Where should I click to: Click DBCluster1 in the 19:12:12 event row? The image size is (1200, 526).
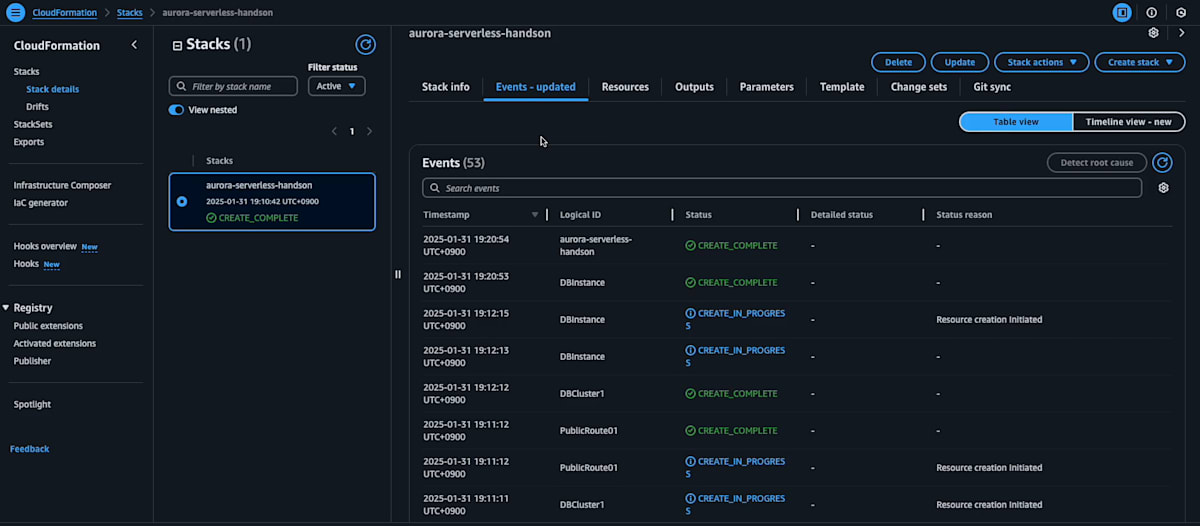pos(582,393)
